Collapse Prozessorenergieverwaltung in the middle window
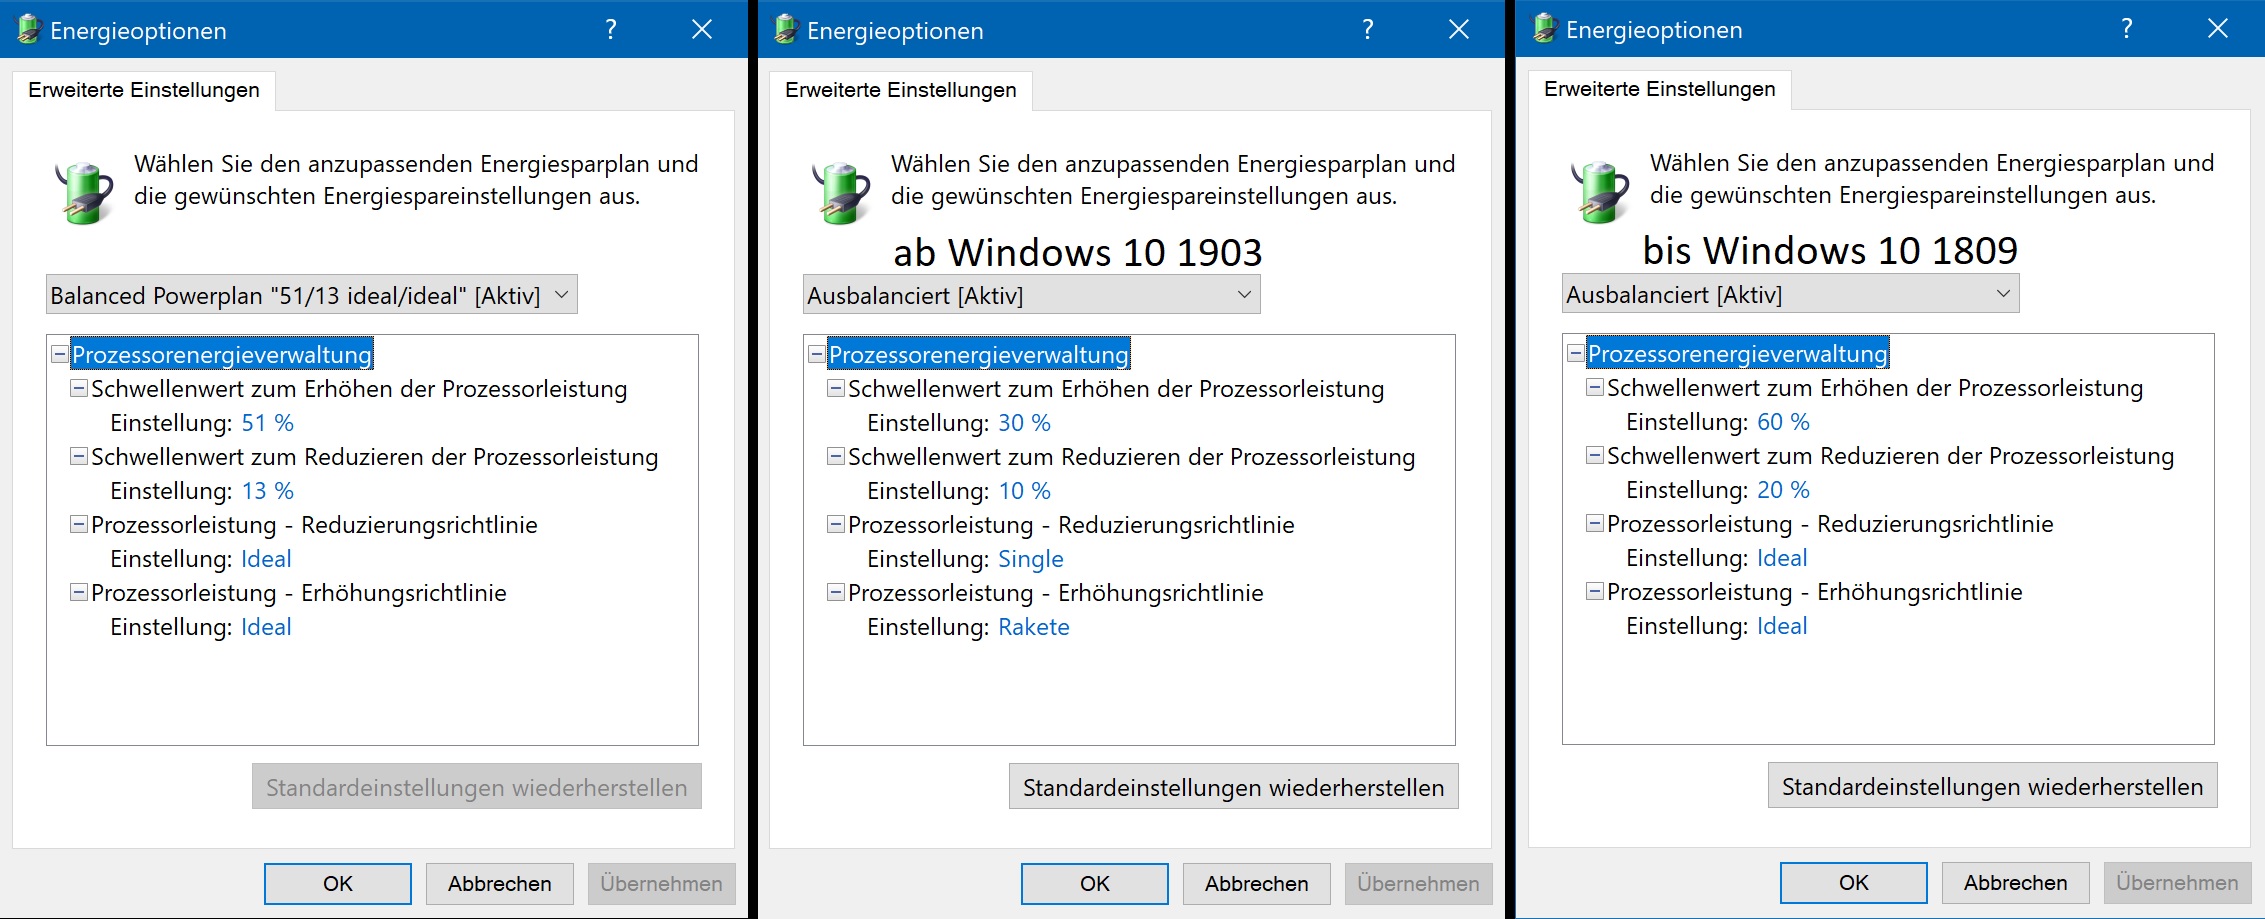 [x=816, y=354]
